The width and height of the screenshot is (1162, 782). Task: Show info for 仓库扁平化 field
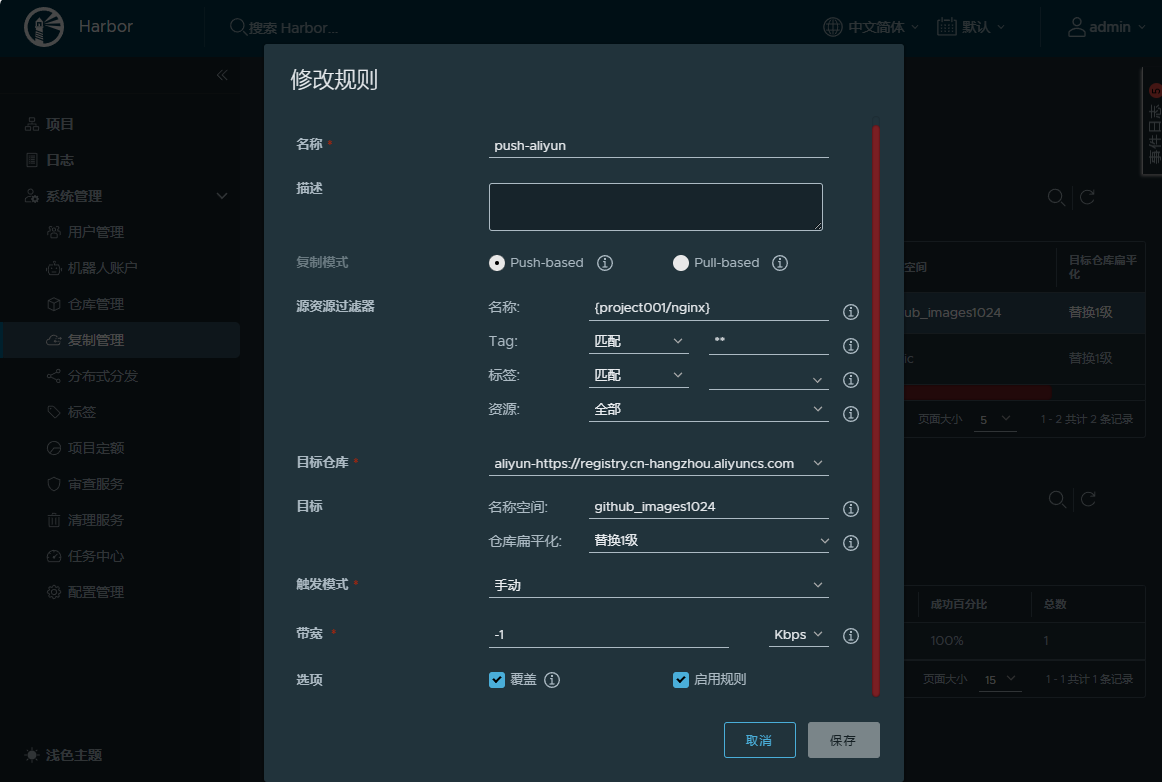tap(851, 543)
